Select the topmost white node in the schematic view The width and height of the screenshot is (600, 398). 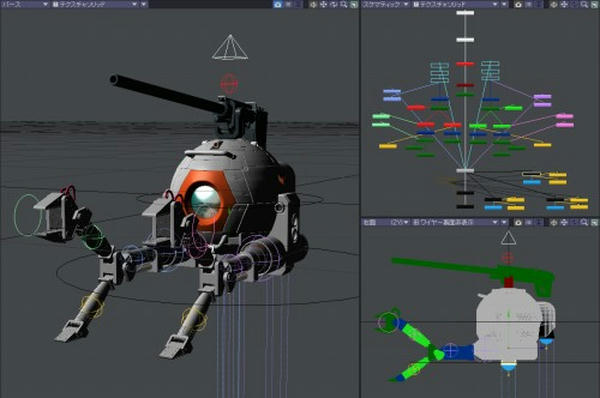coord(465,13)
